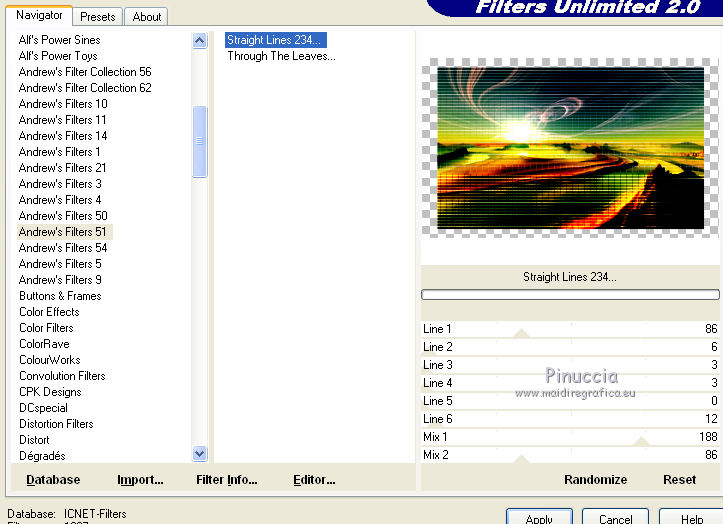Cancel the filter dialog
Viewport: 723px width, 524px height.
(x=616, y=518)
